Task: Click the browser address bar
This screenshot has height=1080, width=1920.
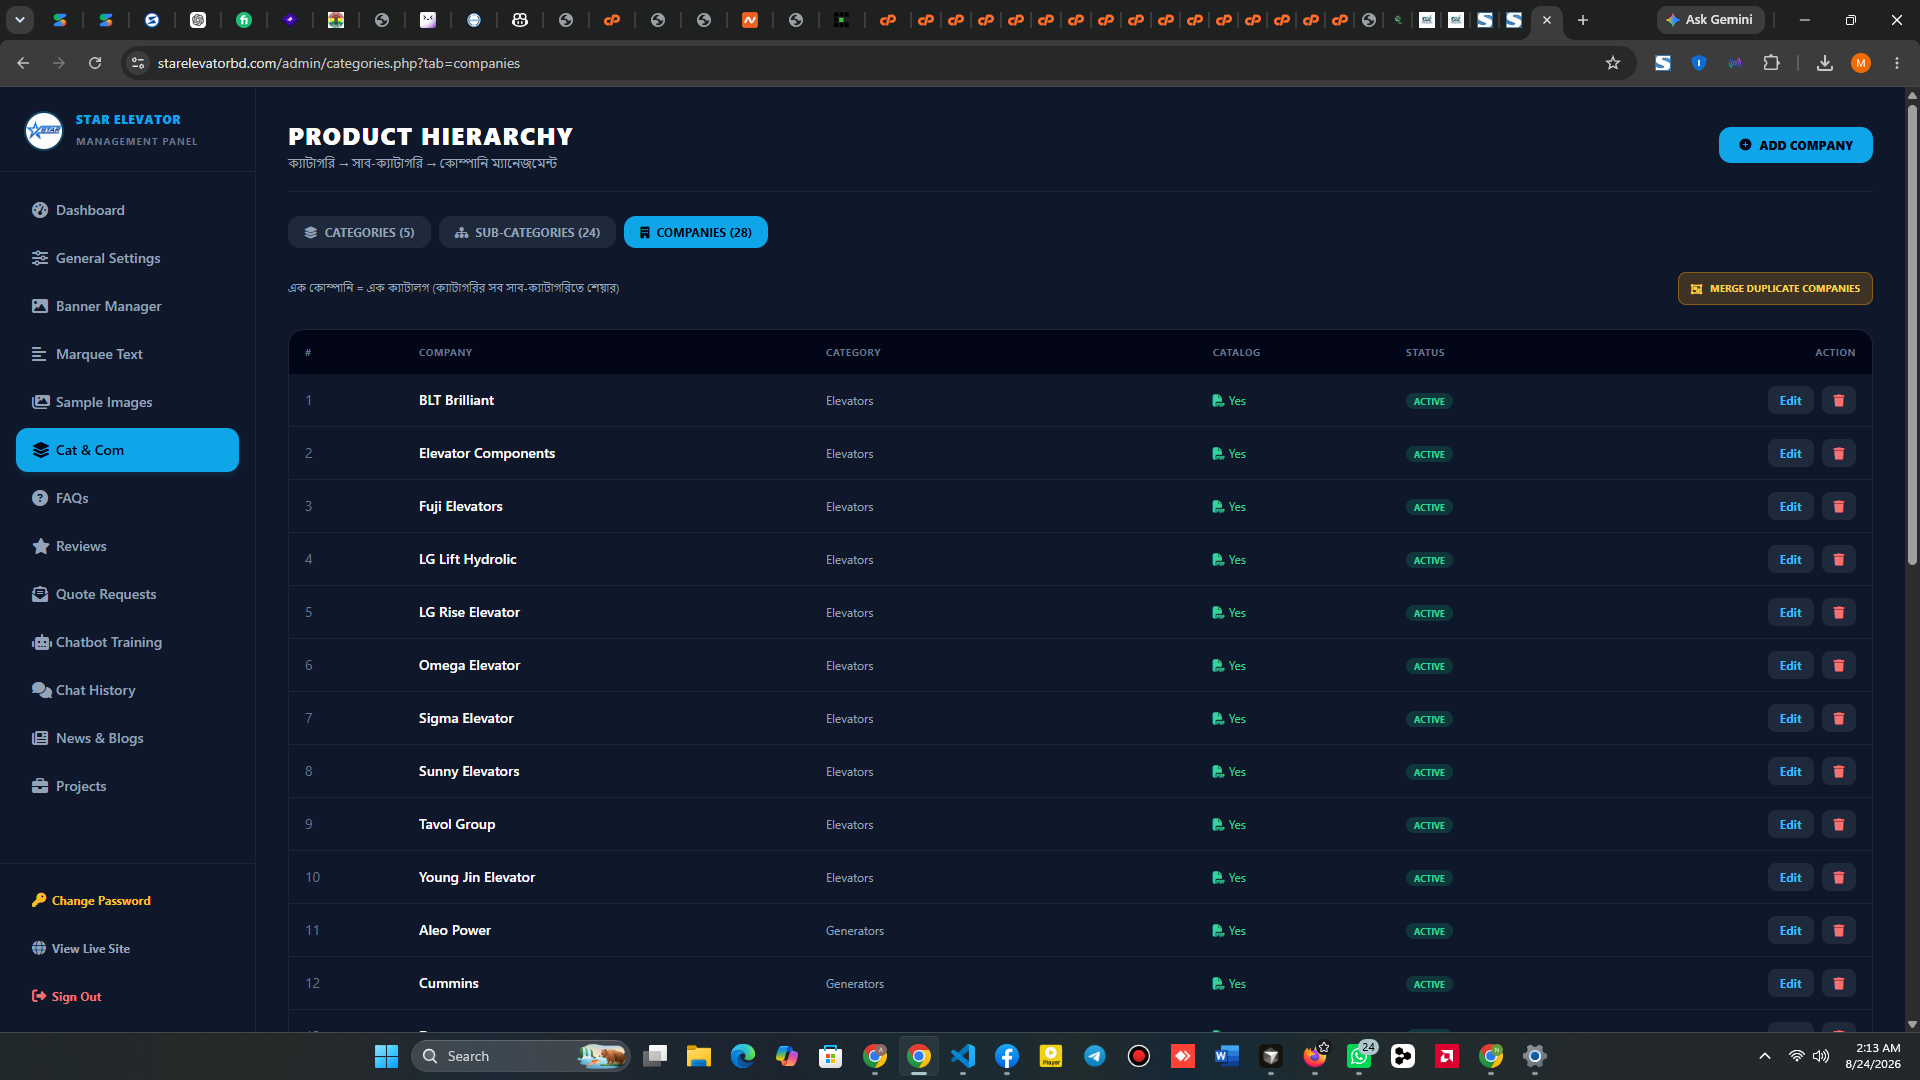Action: coord(870,63)
